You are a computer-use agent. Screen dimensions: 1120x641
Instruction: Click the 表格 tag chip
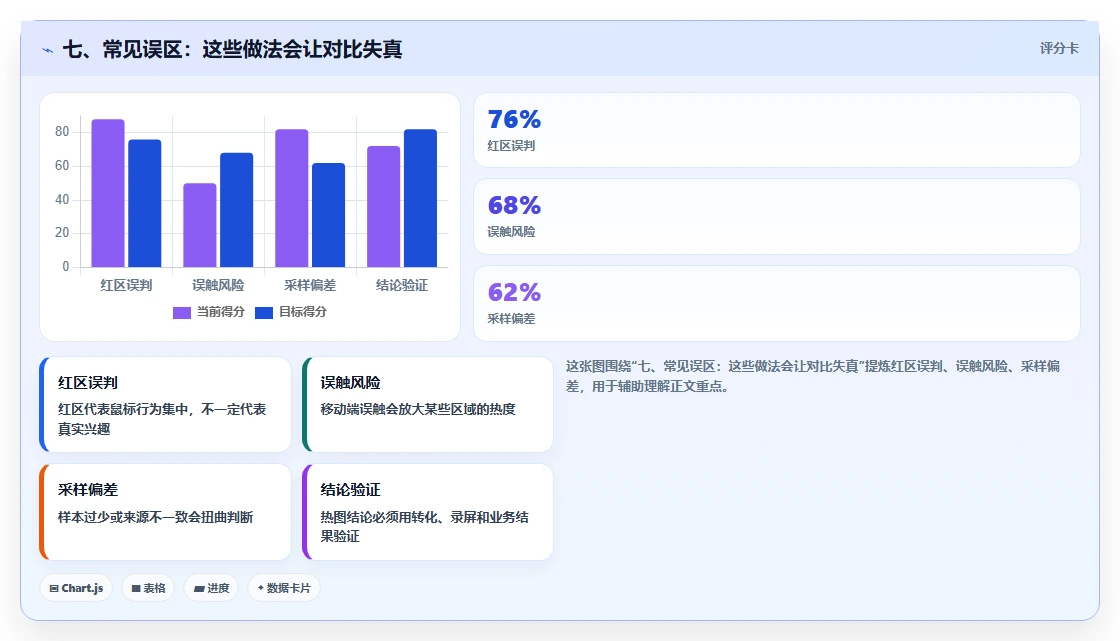click(x=148, y=588)
